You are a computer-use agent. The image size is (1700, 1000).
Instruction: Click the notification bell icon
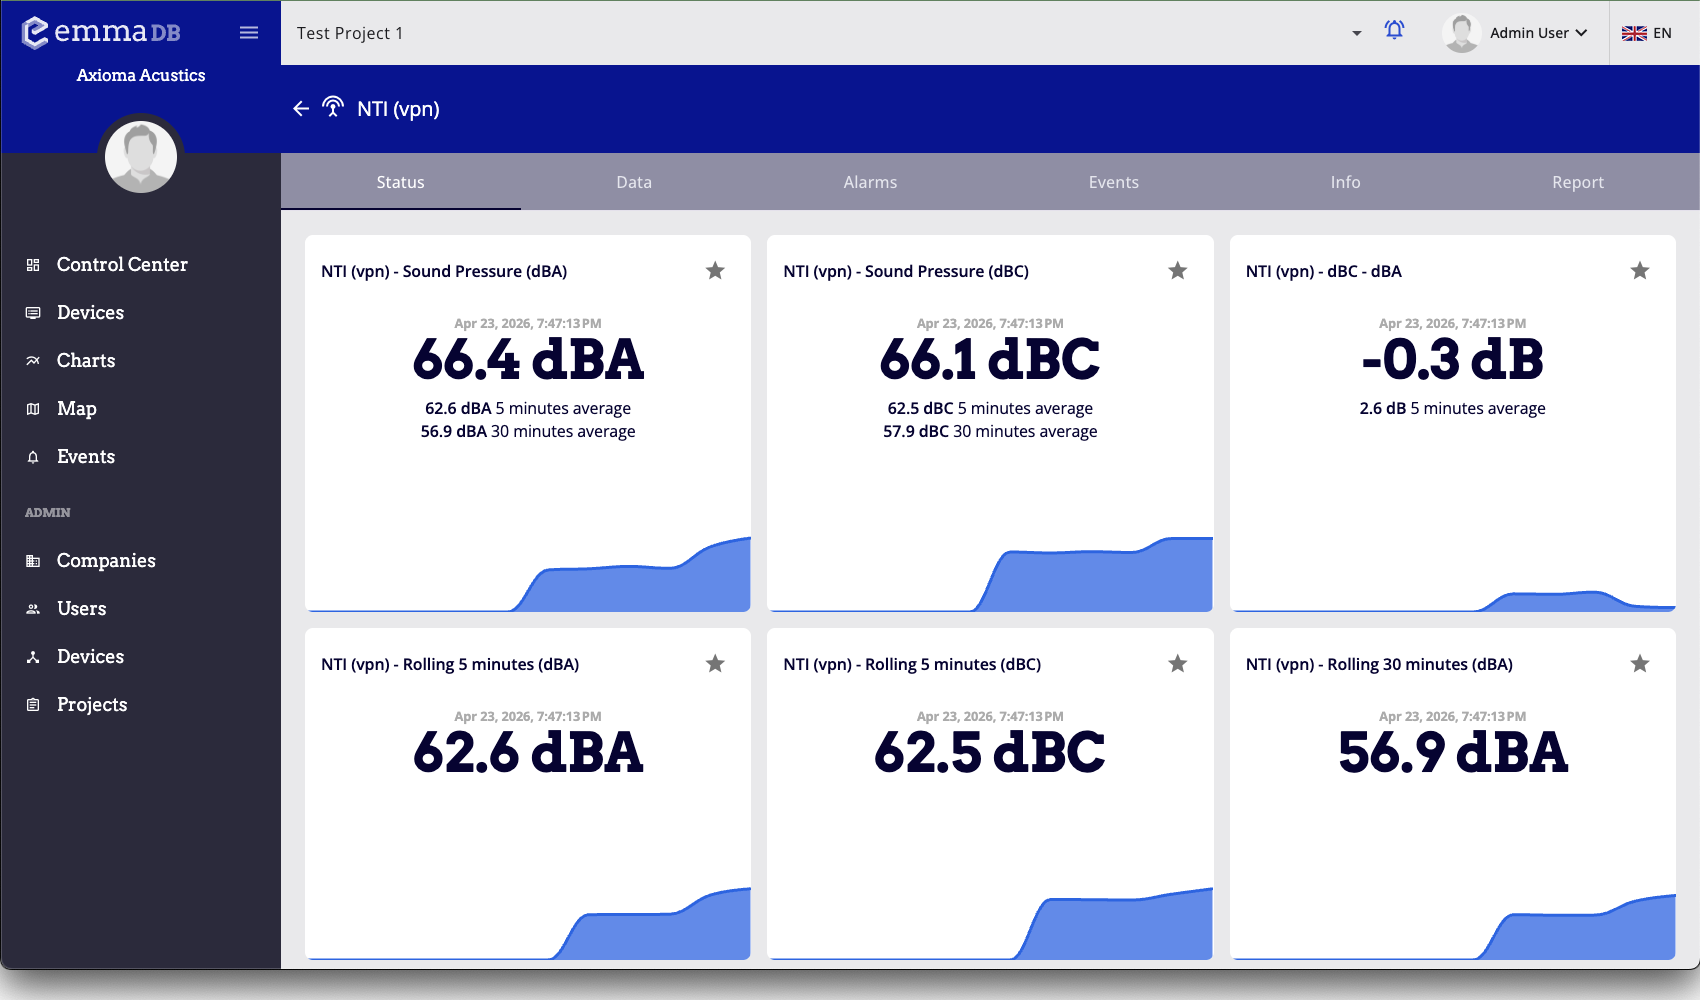click(1394, 31)
